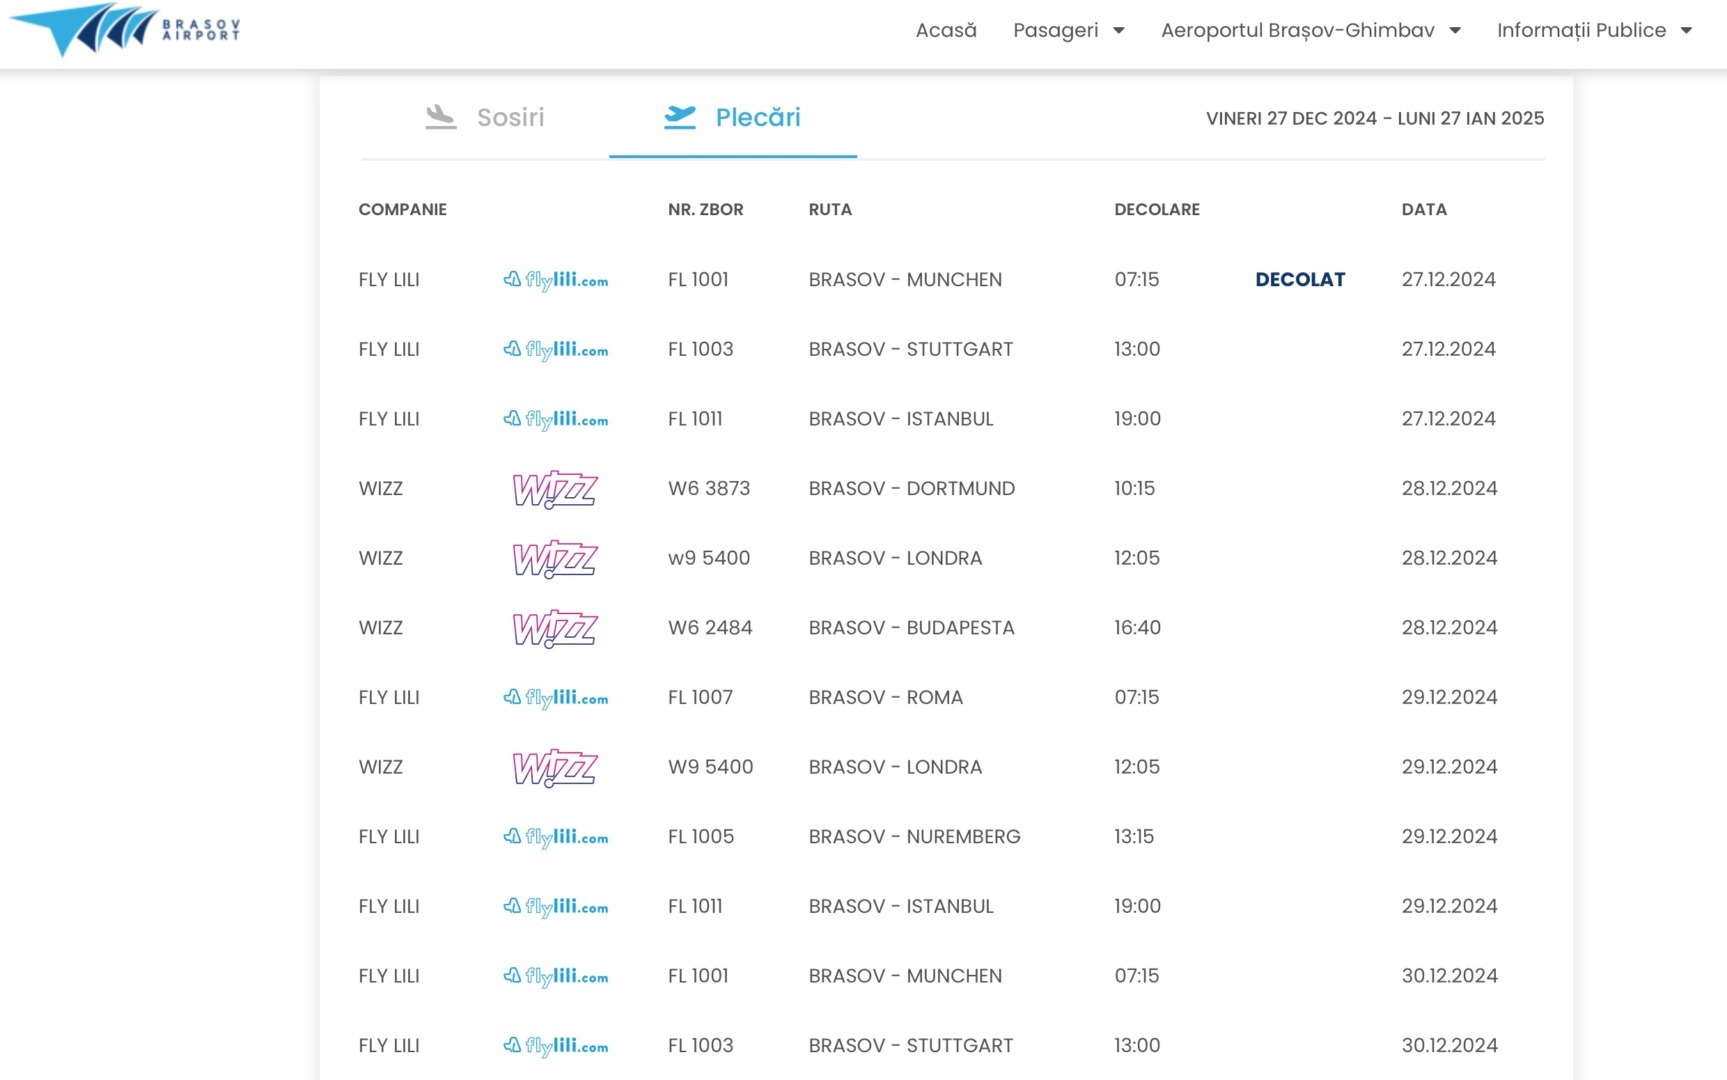Click flight number FL 1005

[701, 836]
